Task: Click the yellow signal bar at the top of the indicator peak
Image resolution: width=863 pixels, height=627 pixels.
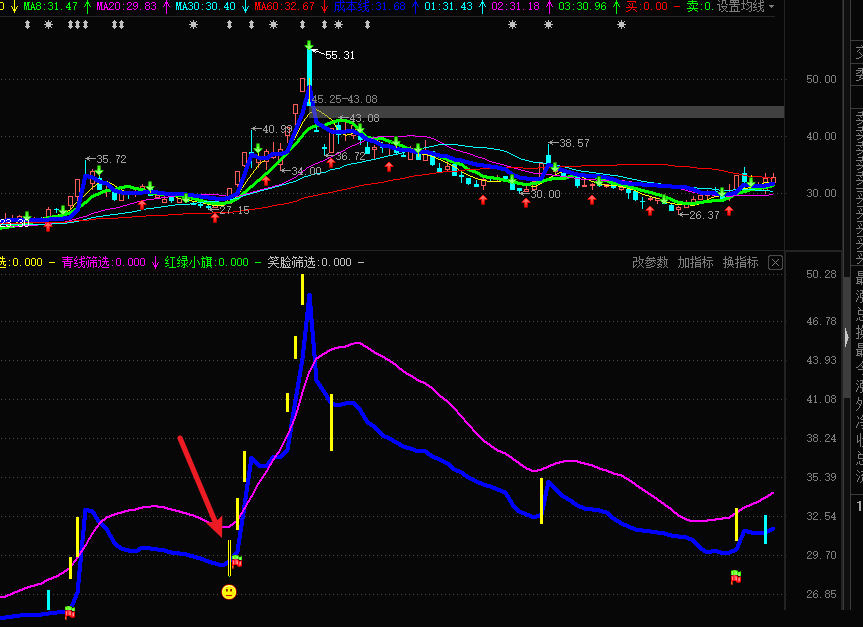Action: [302, 290]
